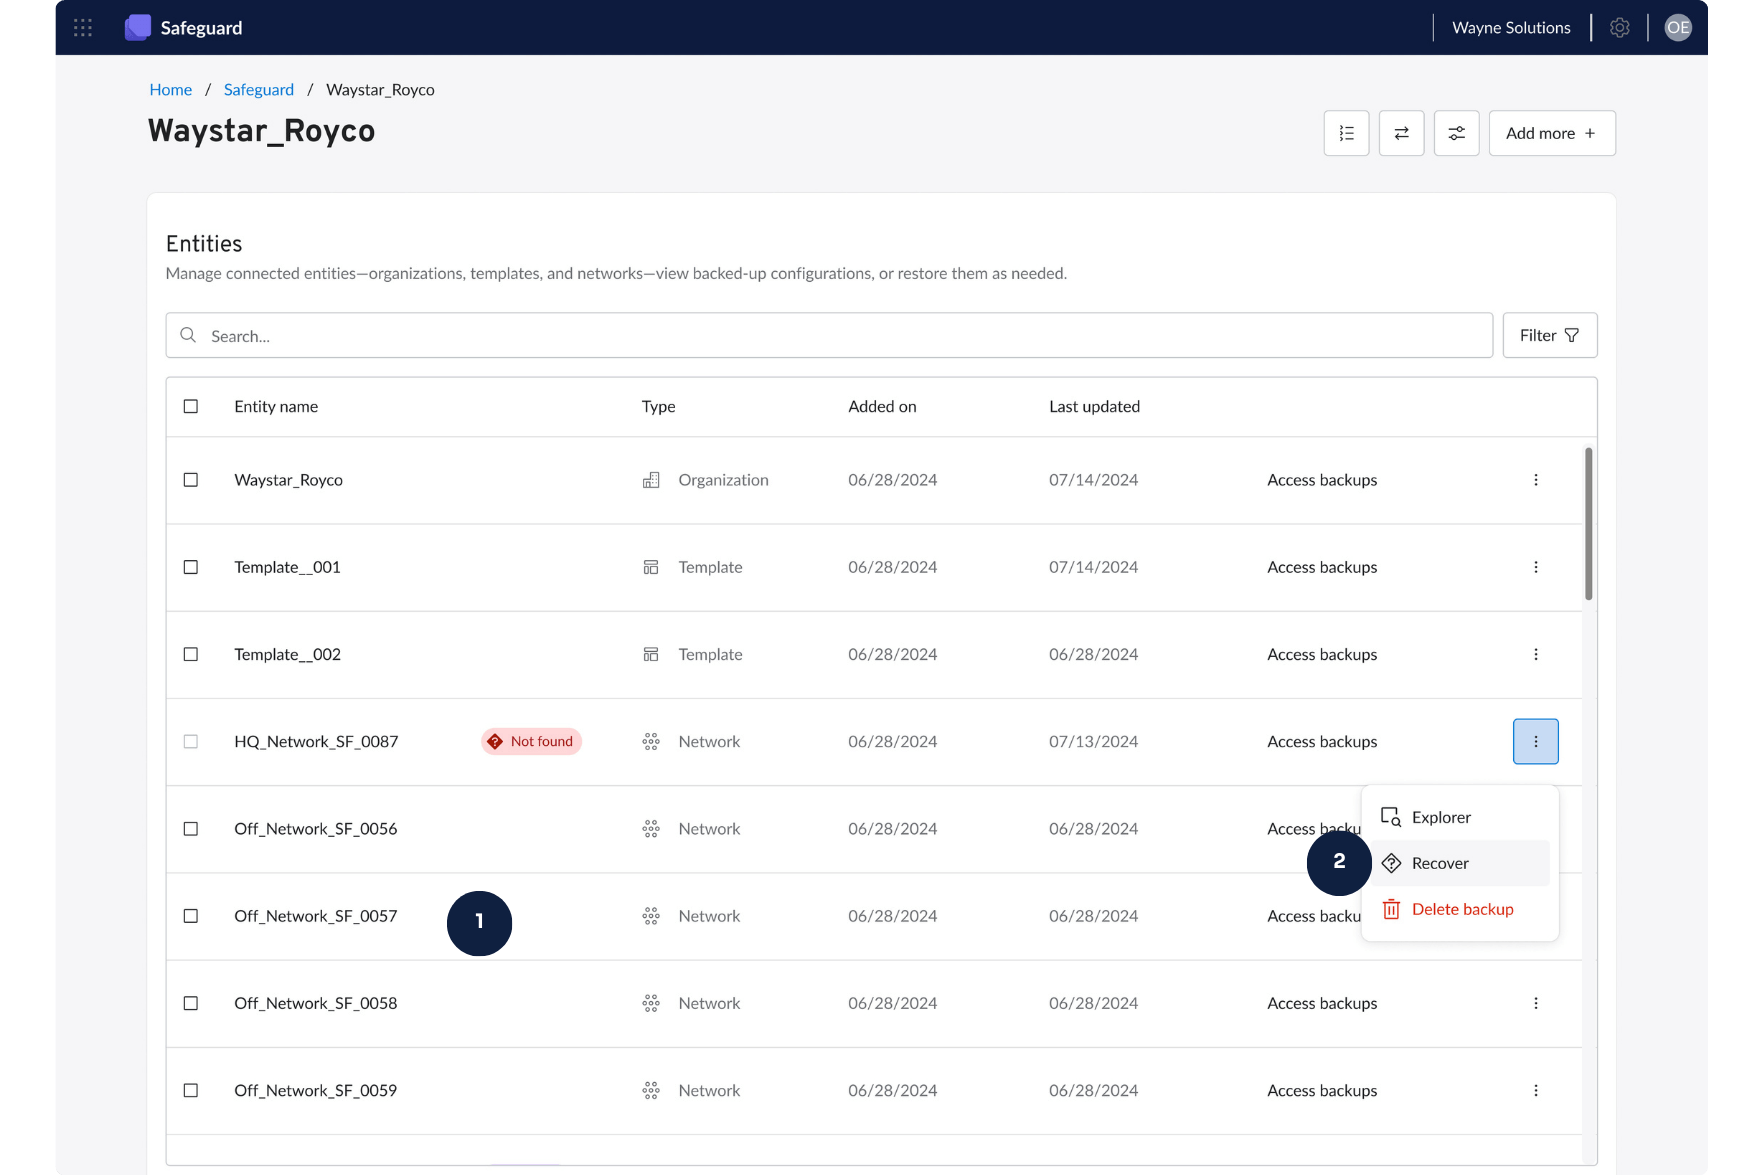This screenshot has width=1763, height=1175.
Task: Open the OE user avatar menu
Action: pyautogui.click(x=1678, y=28)
